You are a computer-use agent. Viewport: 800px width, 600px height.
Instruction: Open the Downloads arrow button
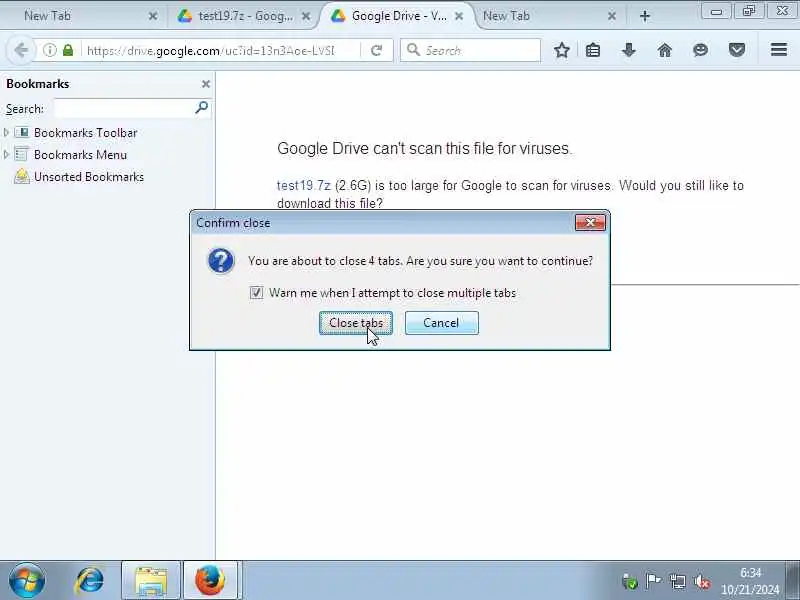pyautogui.click(x=629, y=50)
